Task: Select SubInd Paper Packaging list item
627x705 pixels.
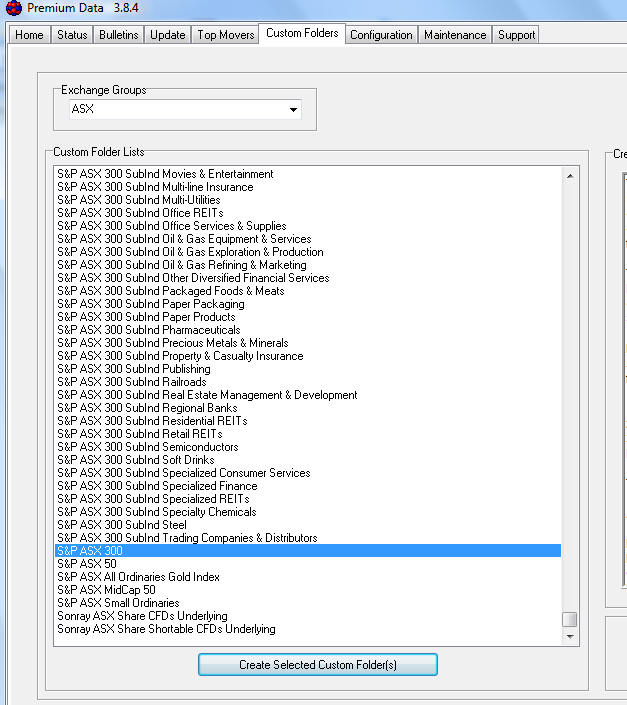Action: (x=308, y=304)
